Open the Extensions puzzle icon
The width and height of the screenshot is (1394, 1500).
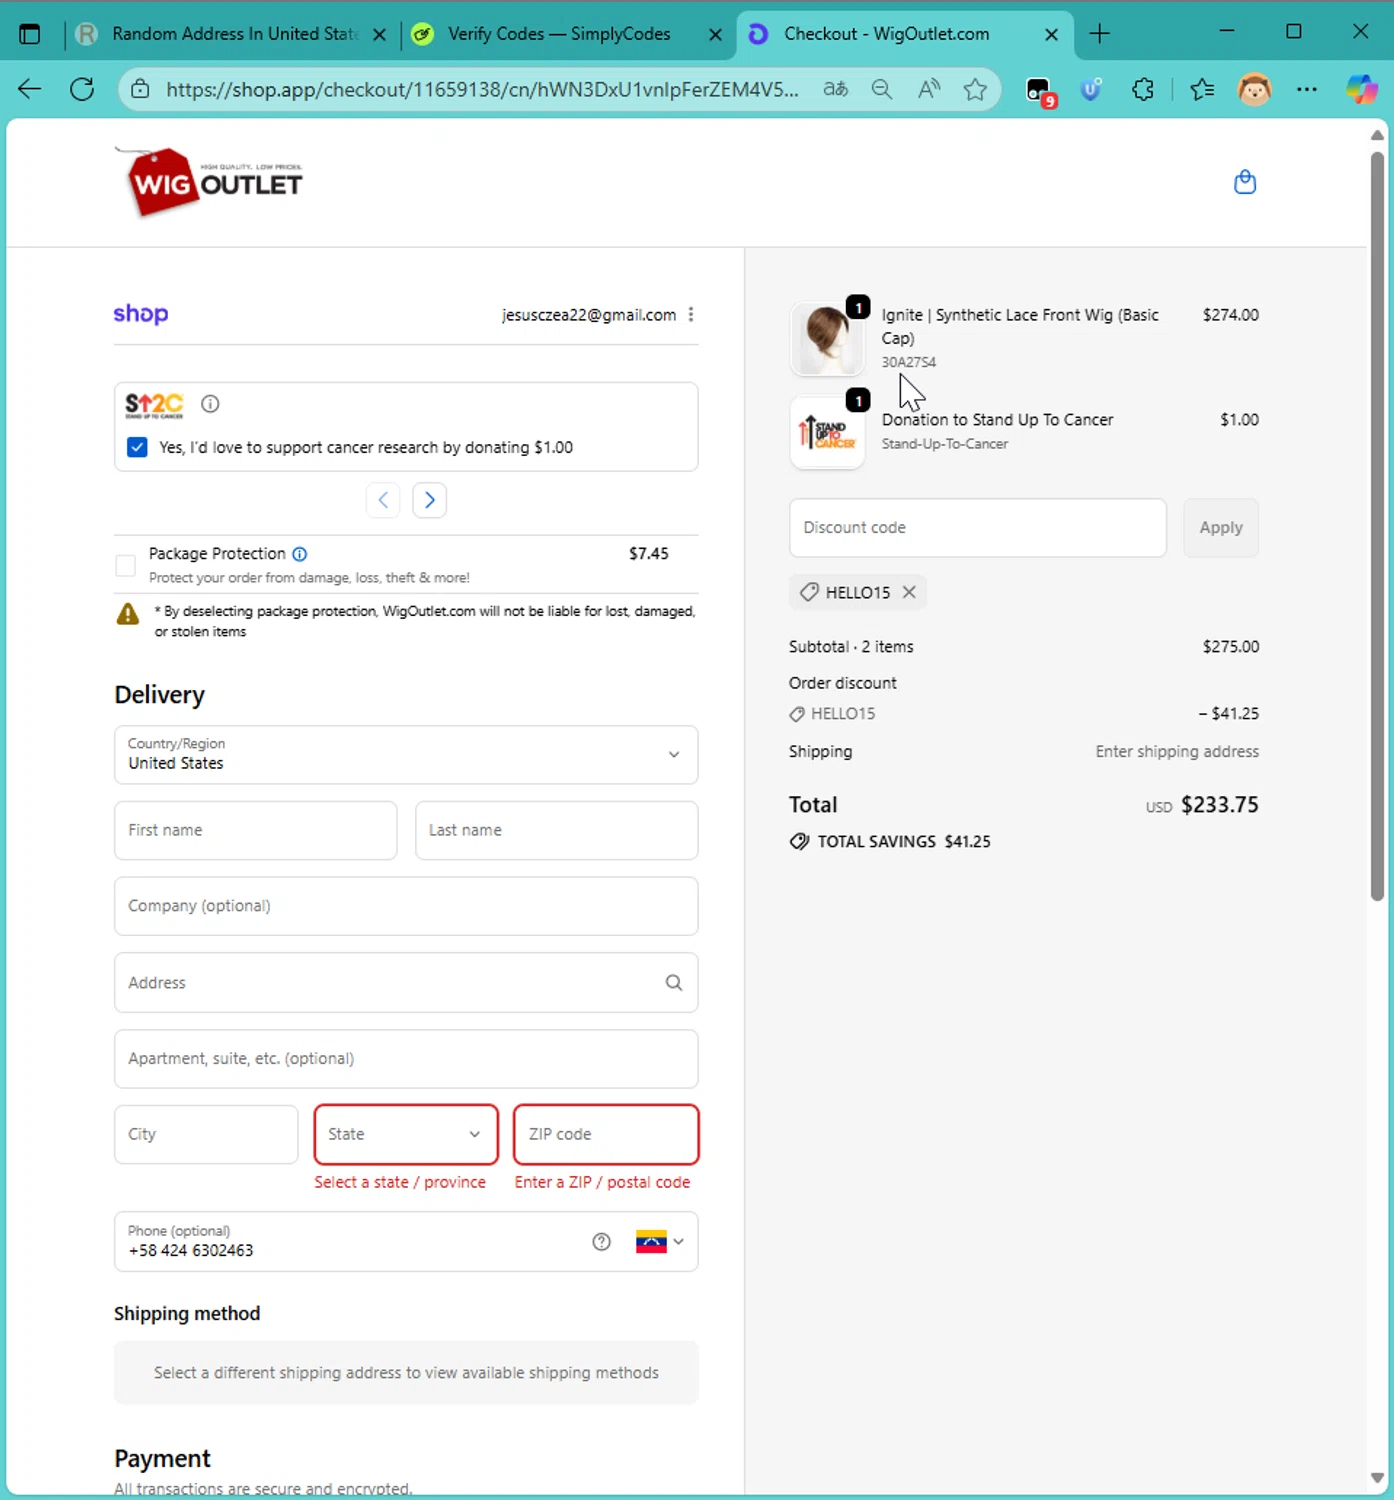(1143, 89)
